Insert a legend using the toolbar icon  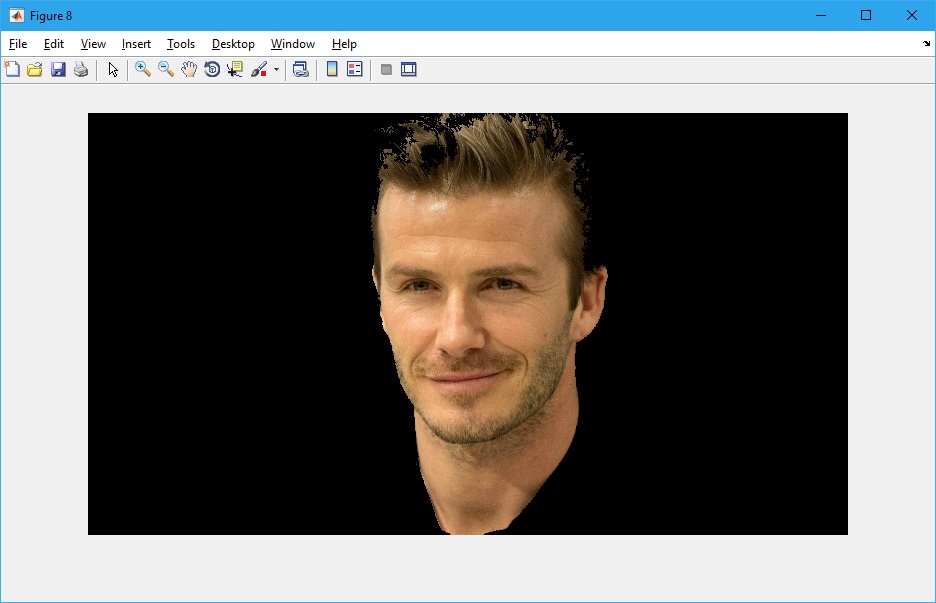355,70
